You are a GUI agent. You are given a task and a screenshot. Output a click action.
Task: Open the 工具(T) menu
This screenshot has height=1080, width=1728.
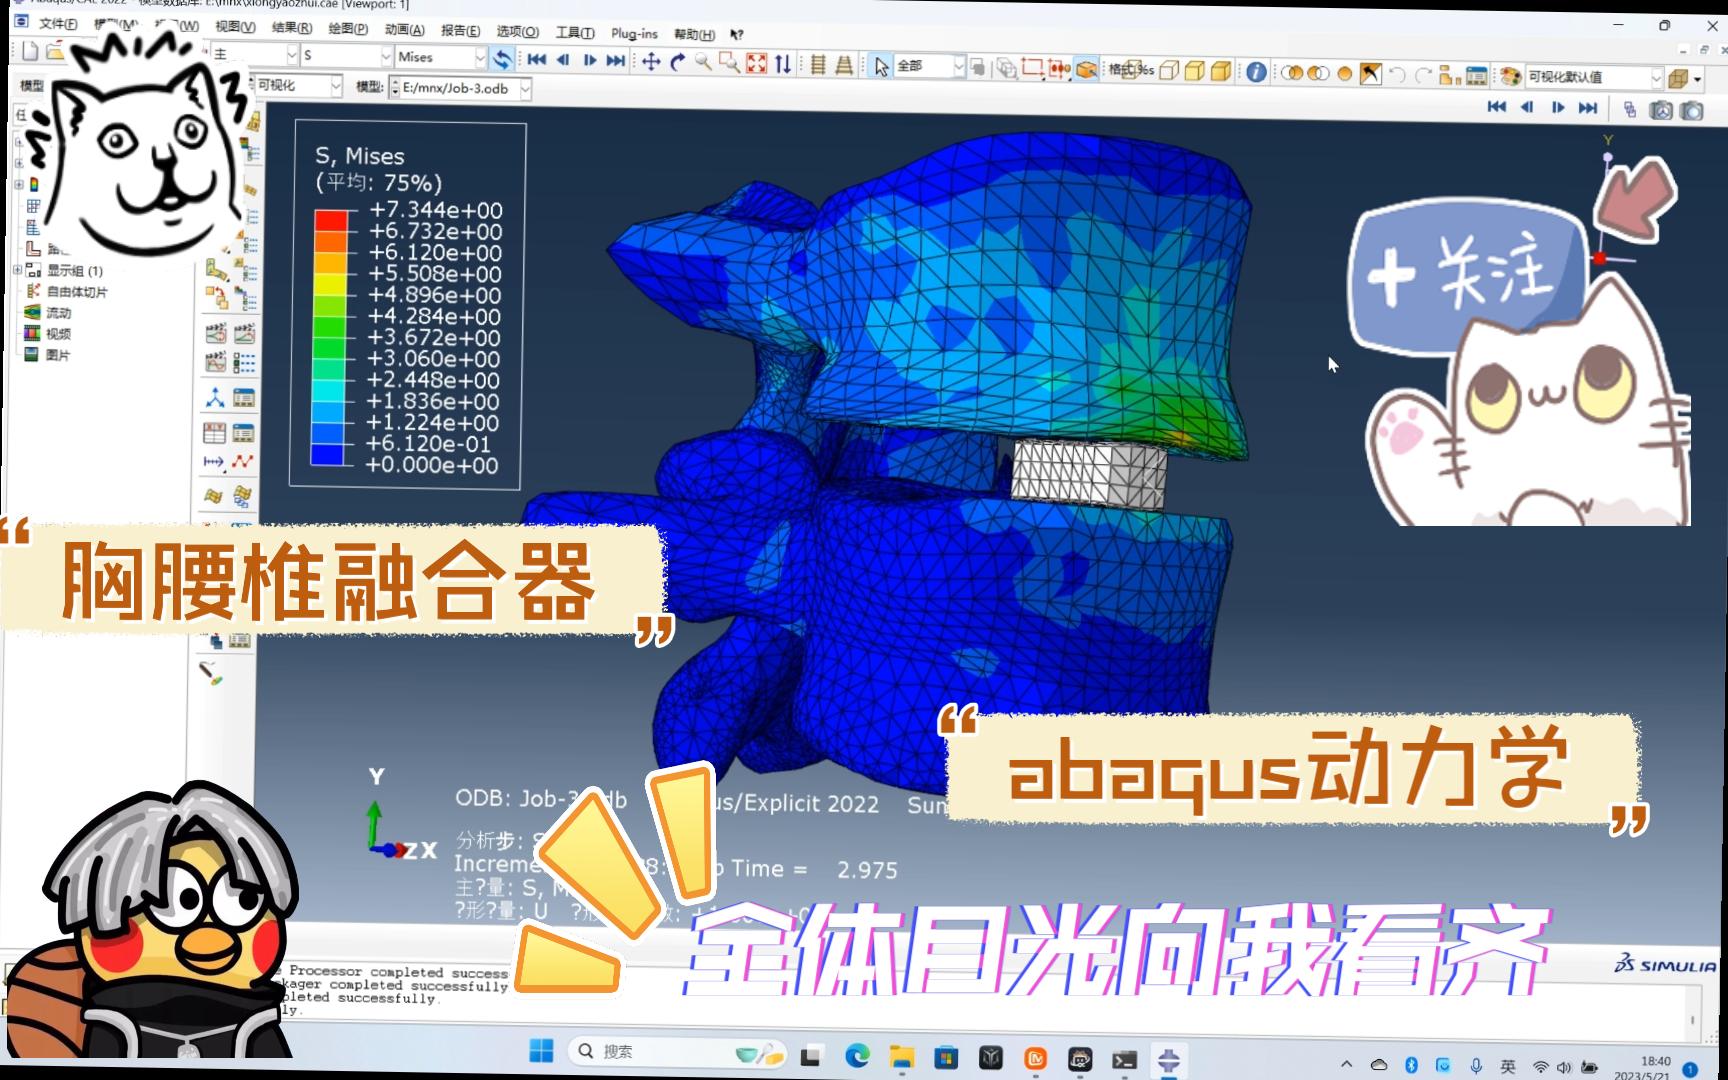coord(575,33)
